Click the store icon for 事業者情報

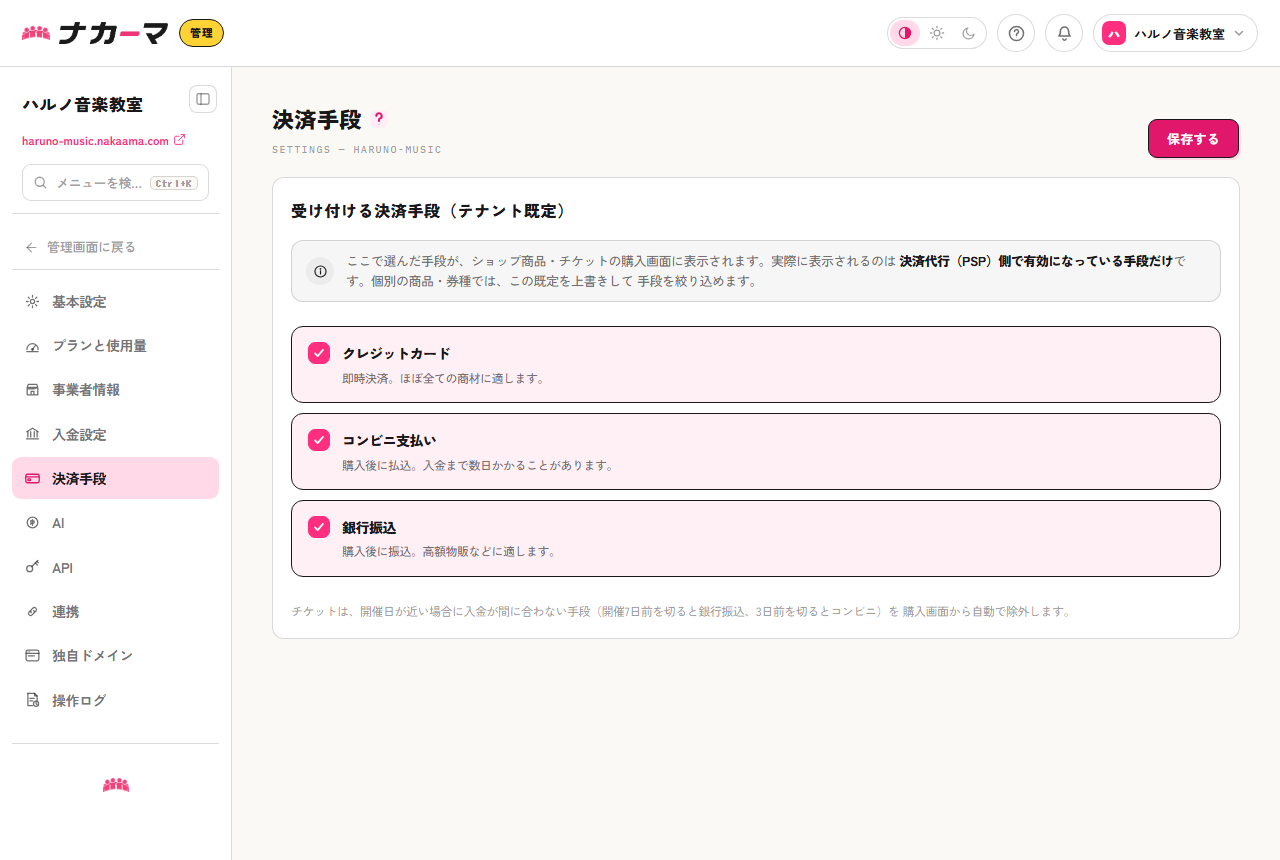(x=32, y=390)
